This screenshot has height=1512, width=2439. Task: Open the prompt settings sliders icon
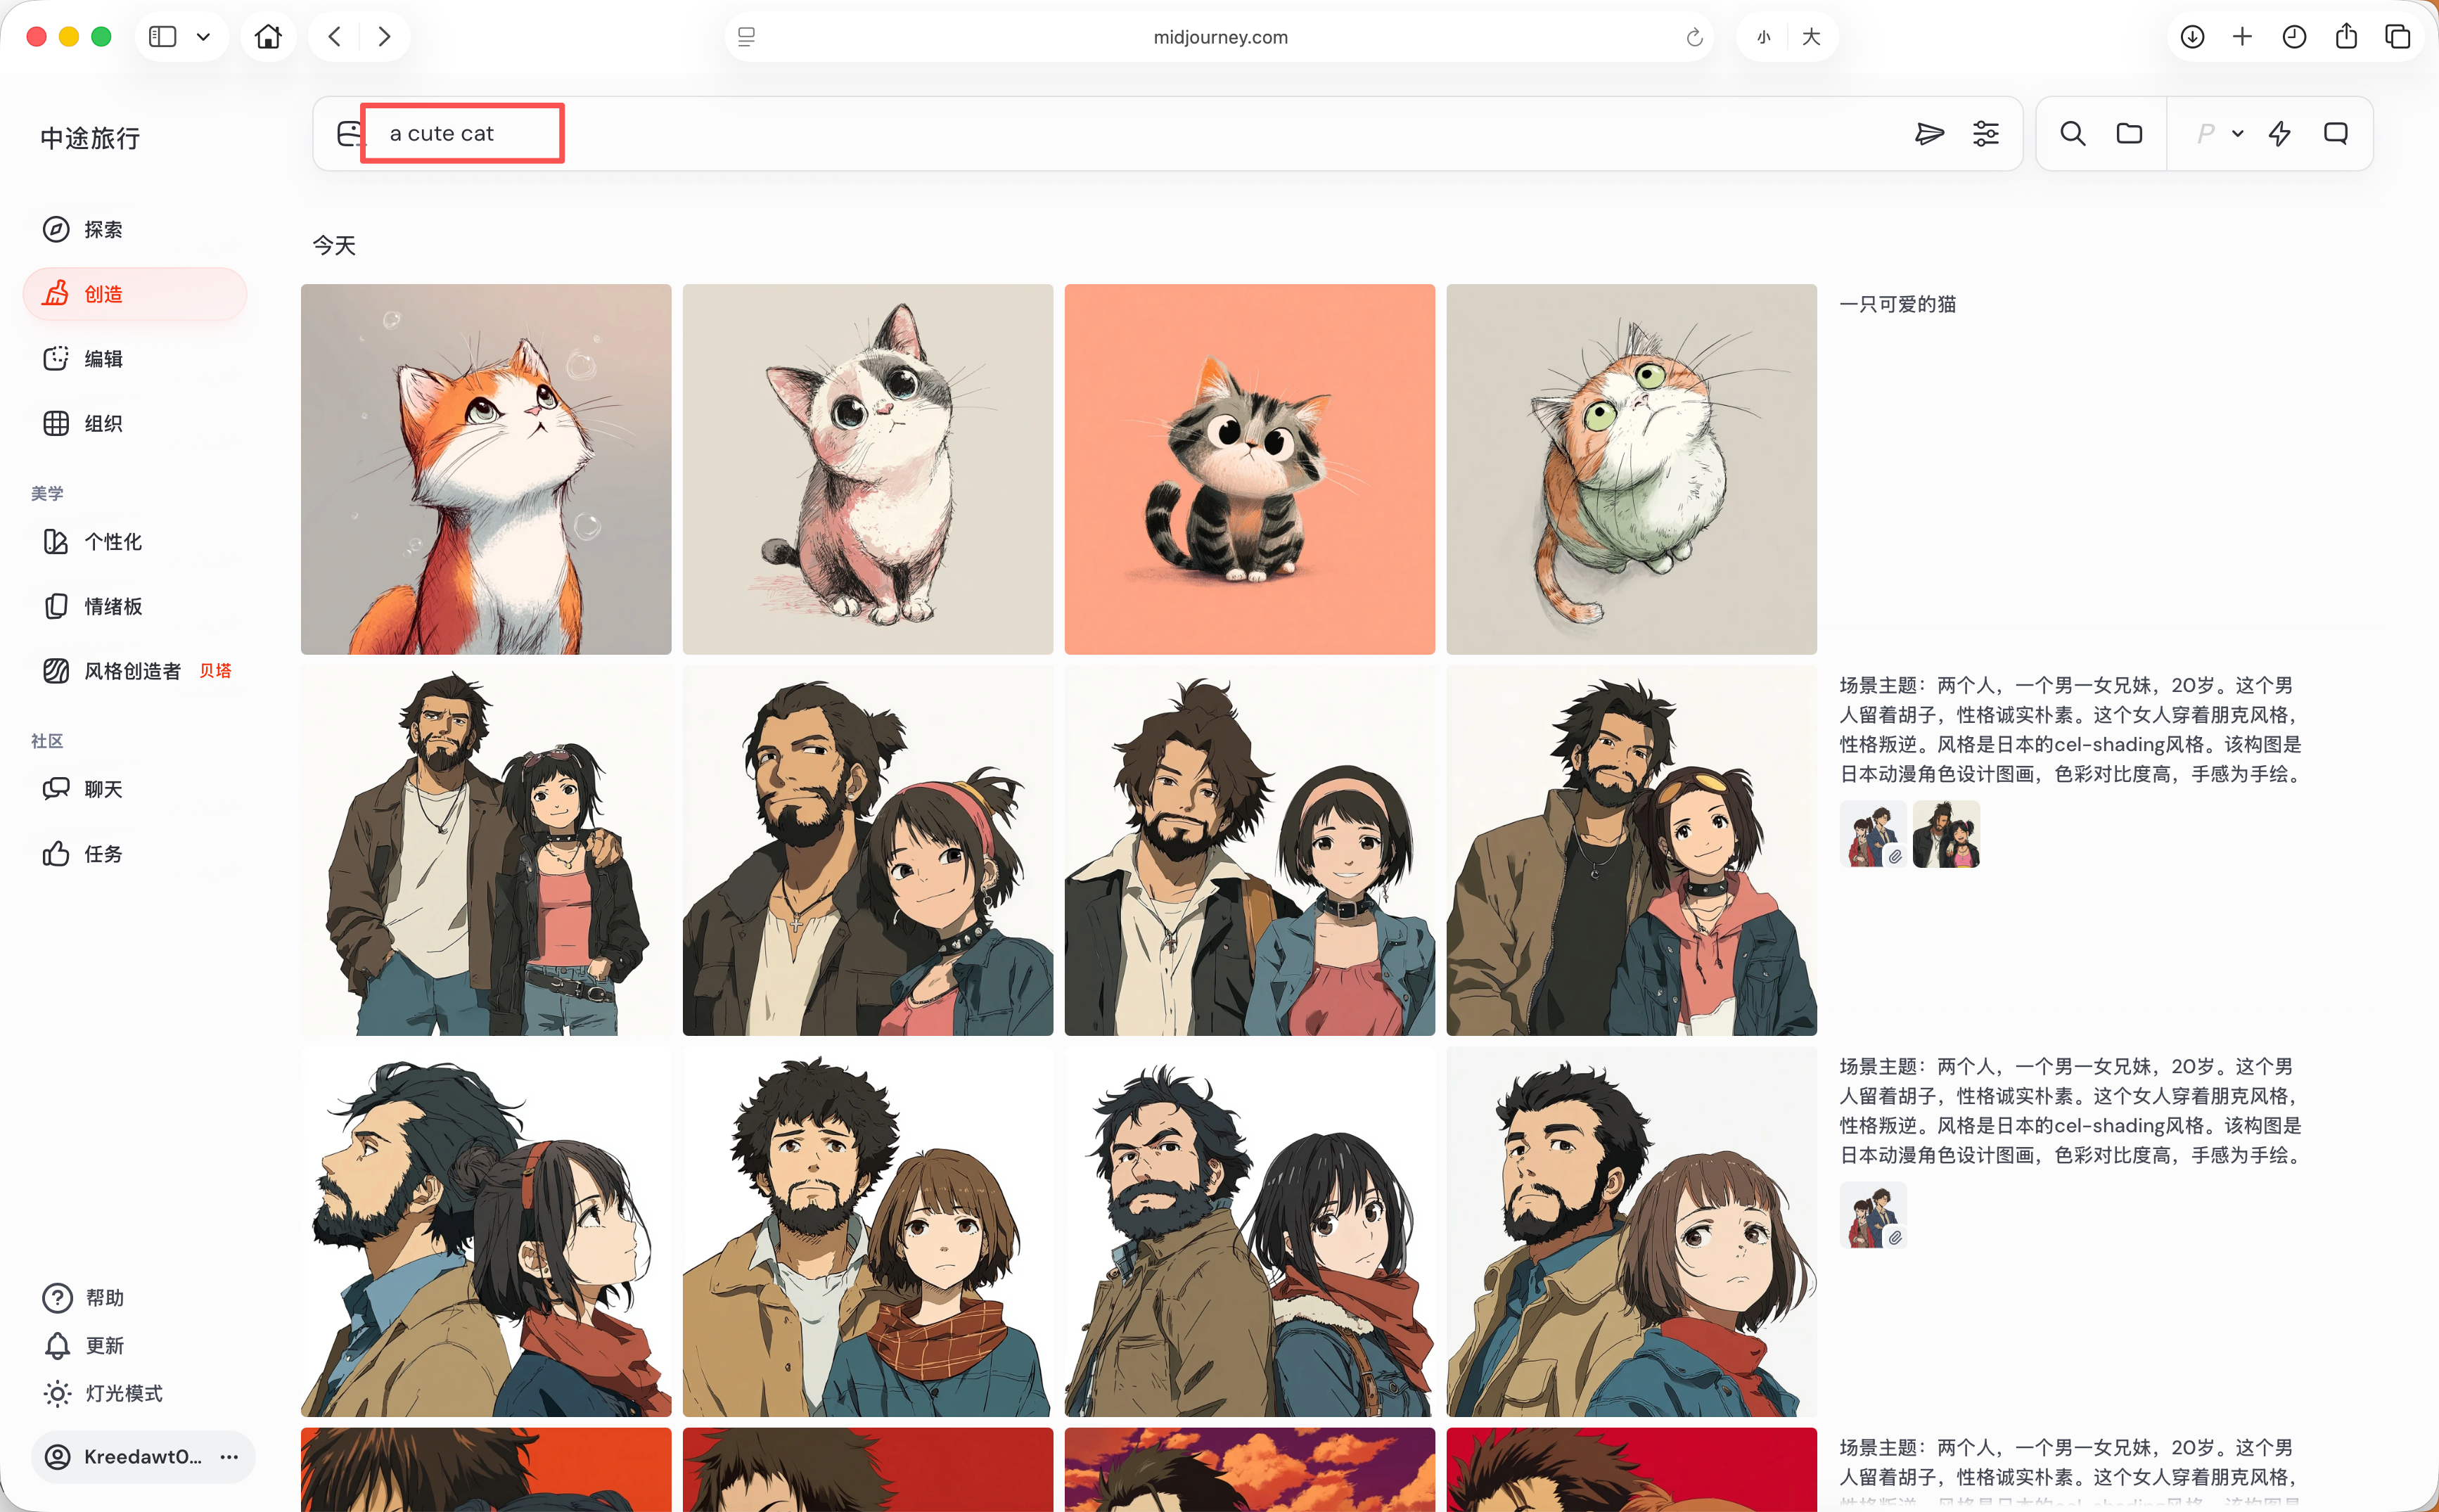1985,134
